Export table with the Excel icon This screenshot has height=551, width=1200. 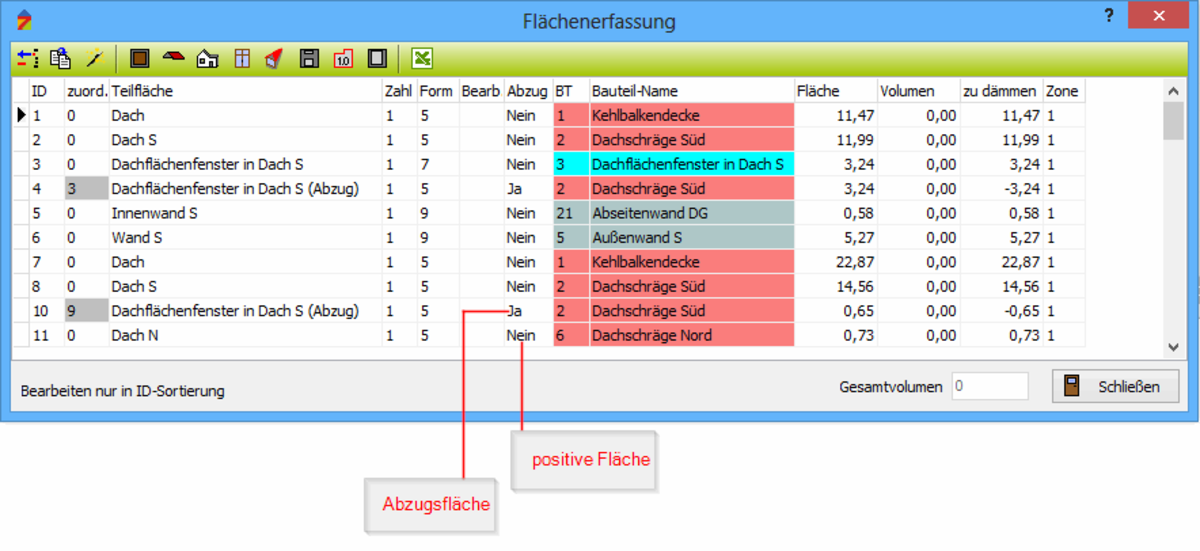tap(423, 58)
